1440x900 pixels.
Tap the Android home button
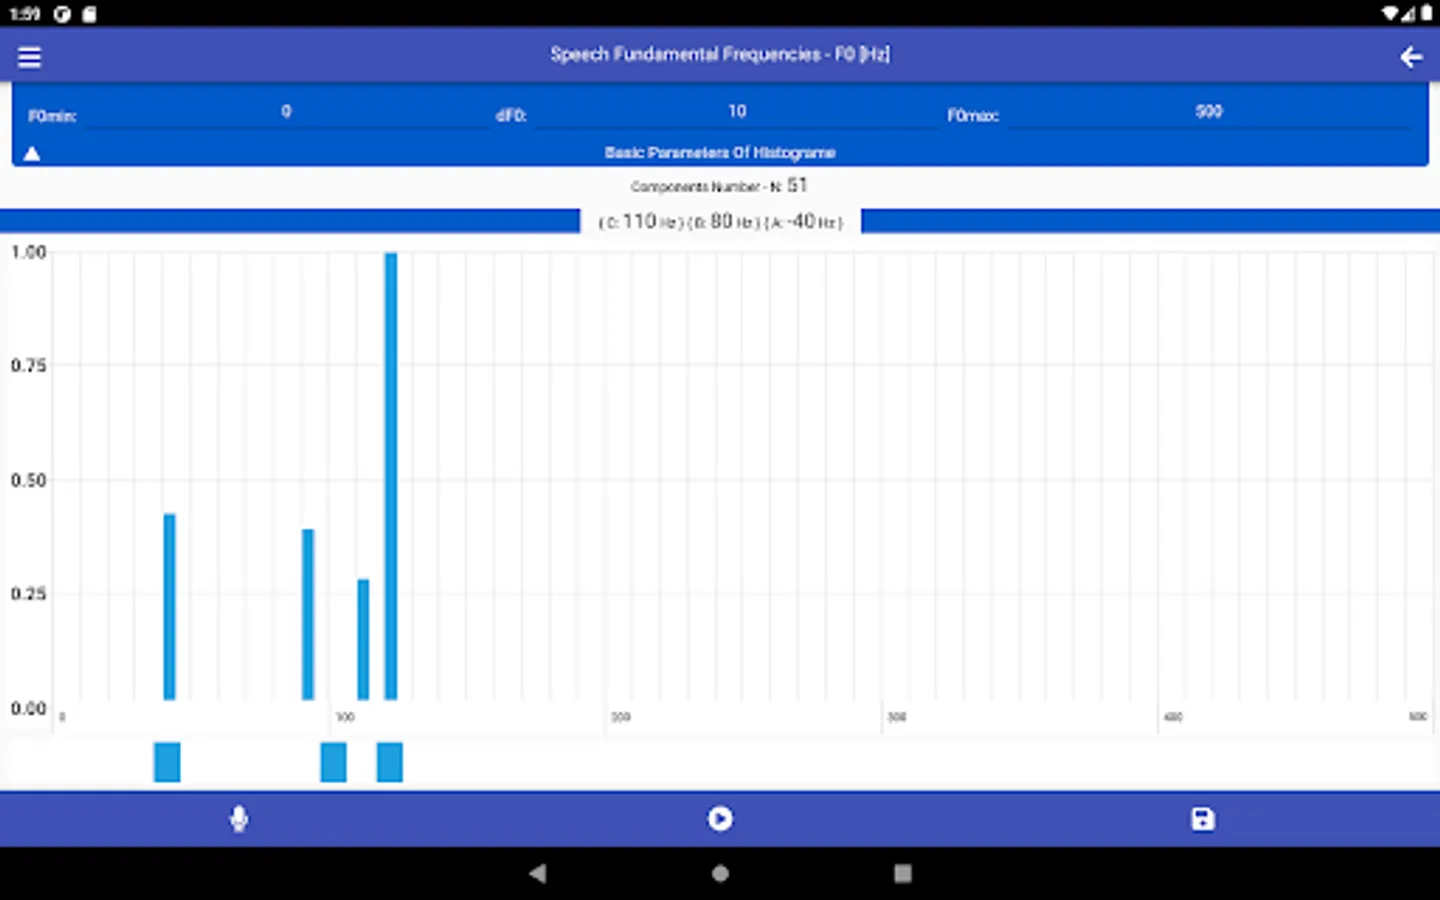(720, 873)
